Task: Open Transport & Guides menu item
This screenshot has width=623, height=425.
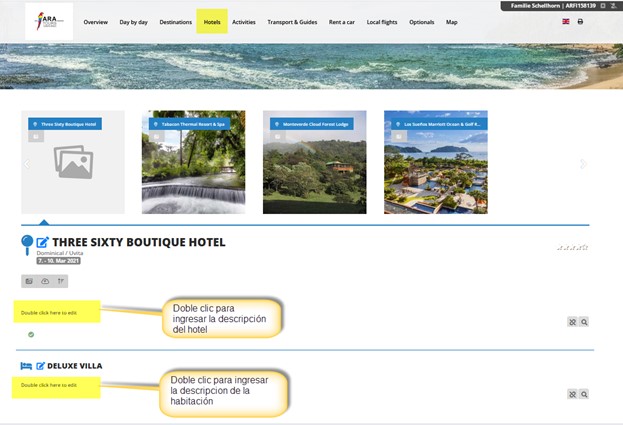Action: (x=292, y=21)
